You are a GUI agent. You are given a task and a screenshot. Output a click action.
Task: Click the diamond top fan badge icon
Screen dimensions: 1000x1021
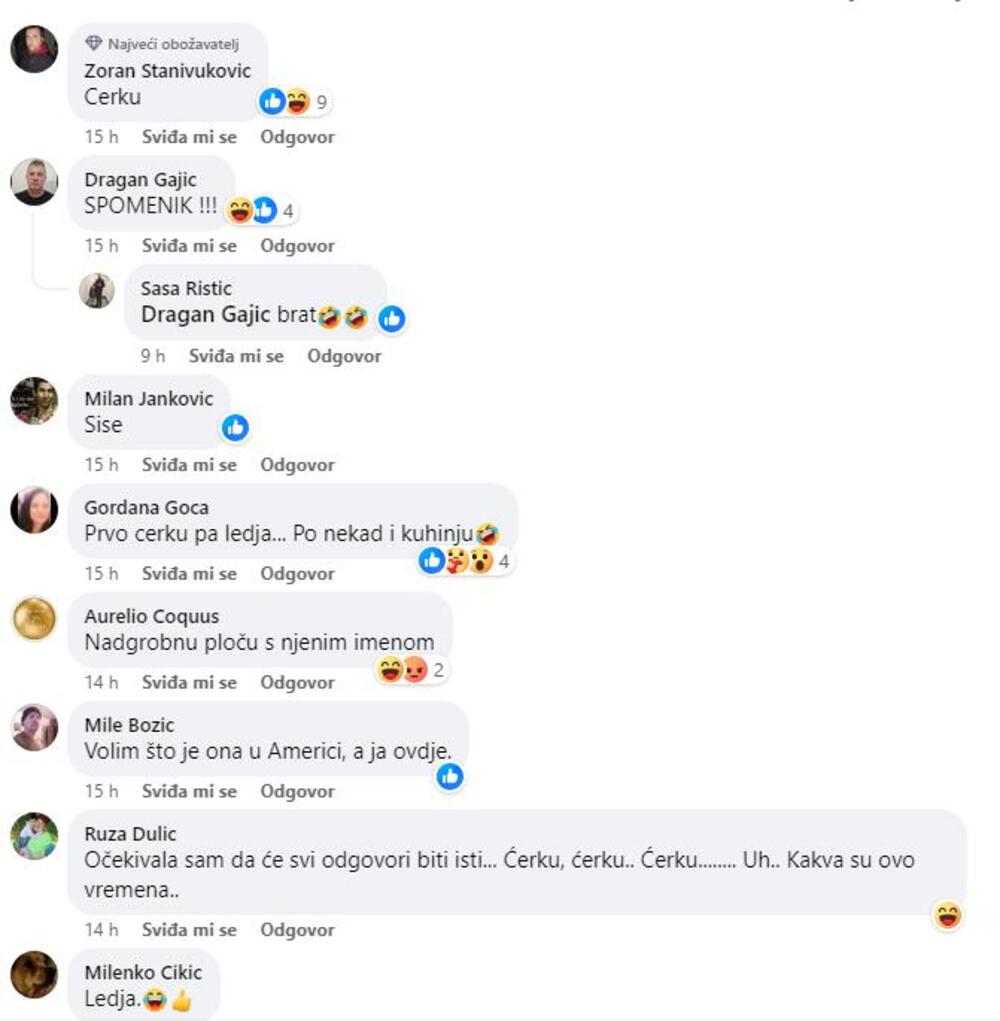point(94,44)
